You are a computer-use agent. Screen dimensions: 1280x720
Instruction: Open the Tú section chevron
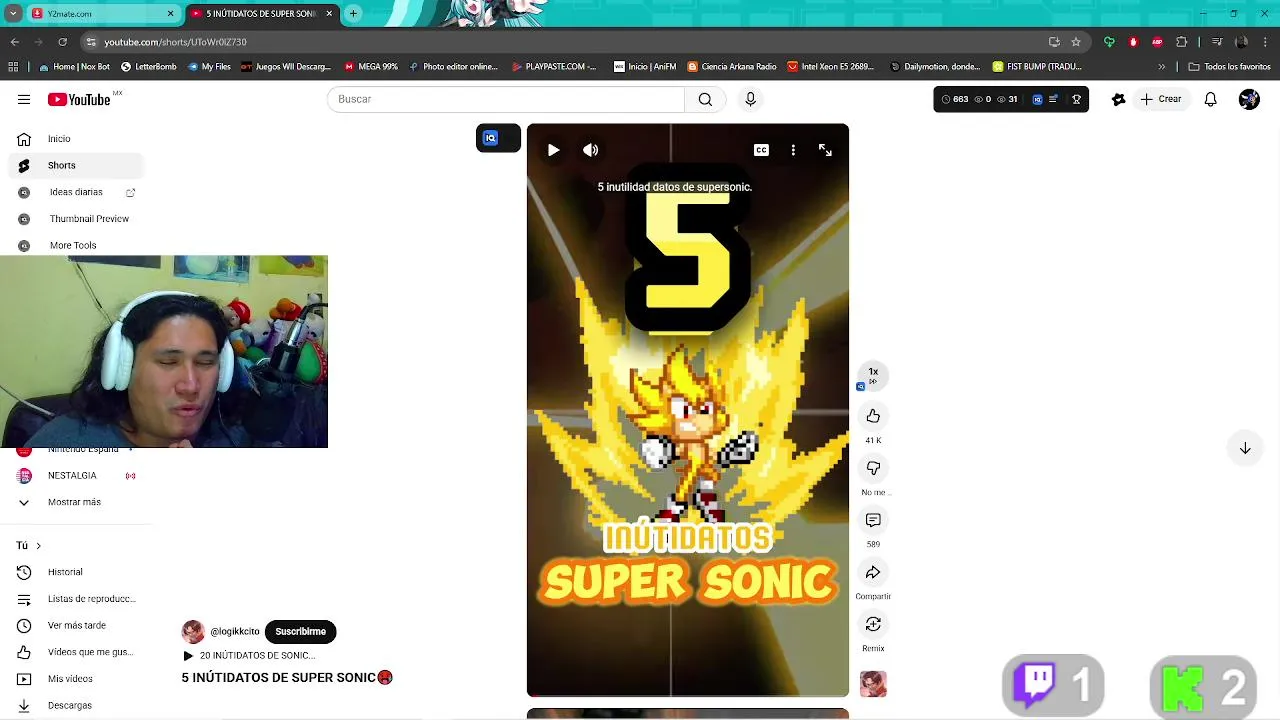pyautogui.click(x=38, y=545)
